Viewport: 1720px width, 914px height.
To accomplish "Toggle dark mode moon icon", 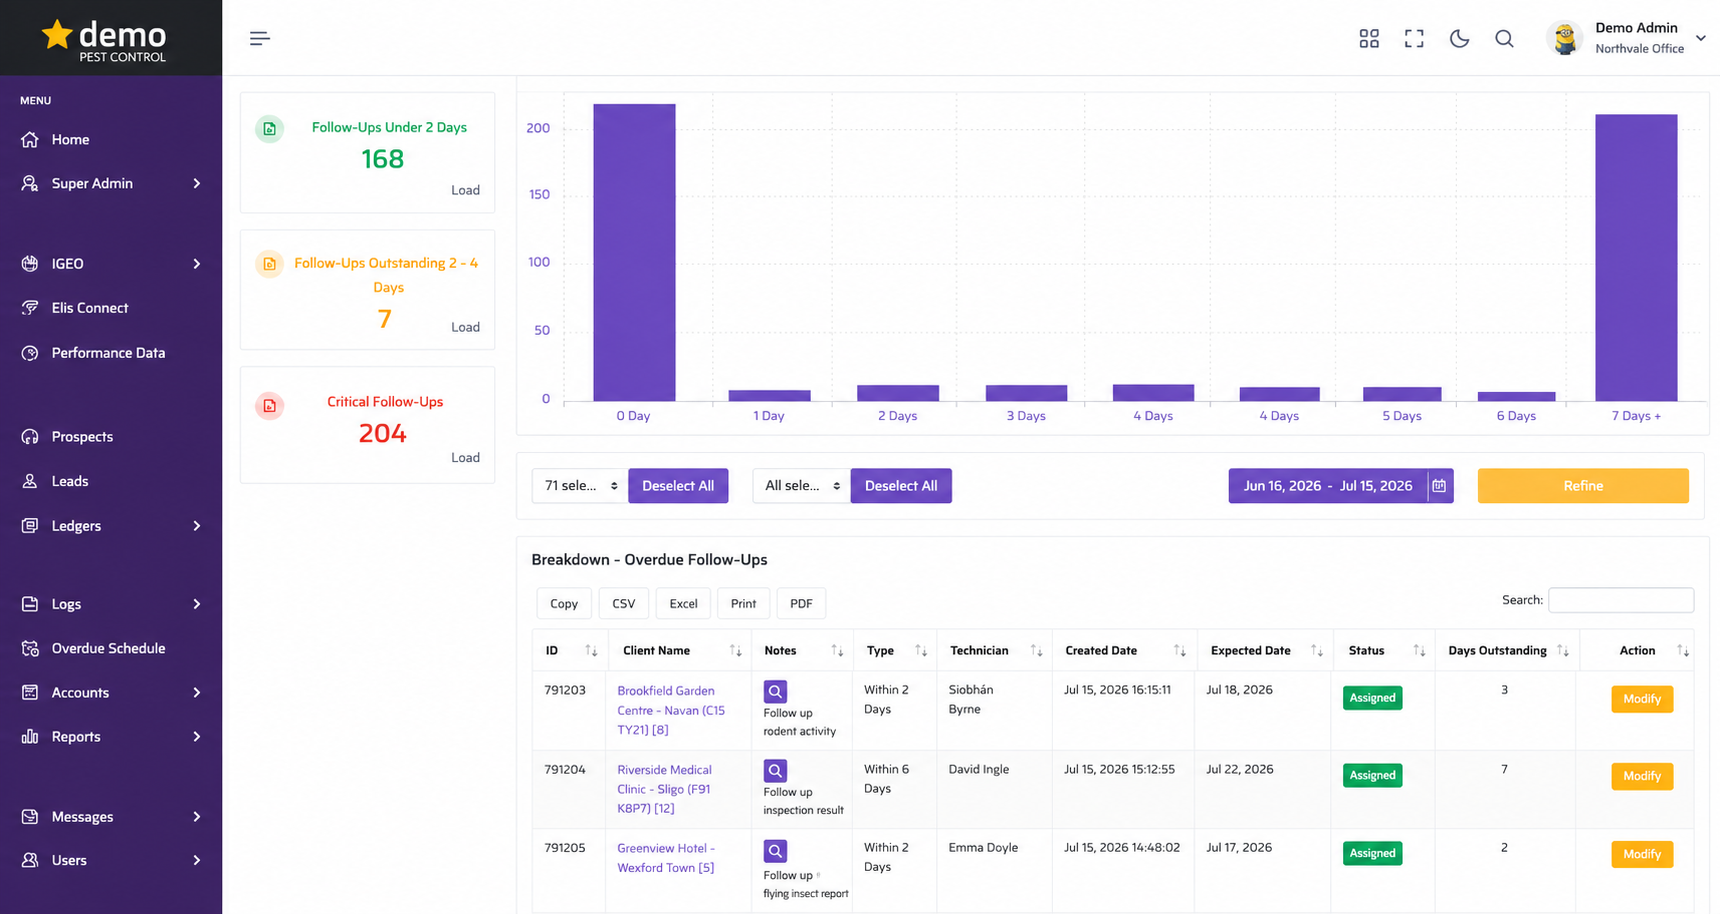I will coord(1459,39).
